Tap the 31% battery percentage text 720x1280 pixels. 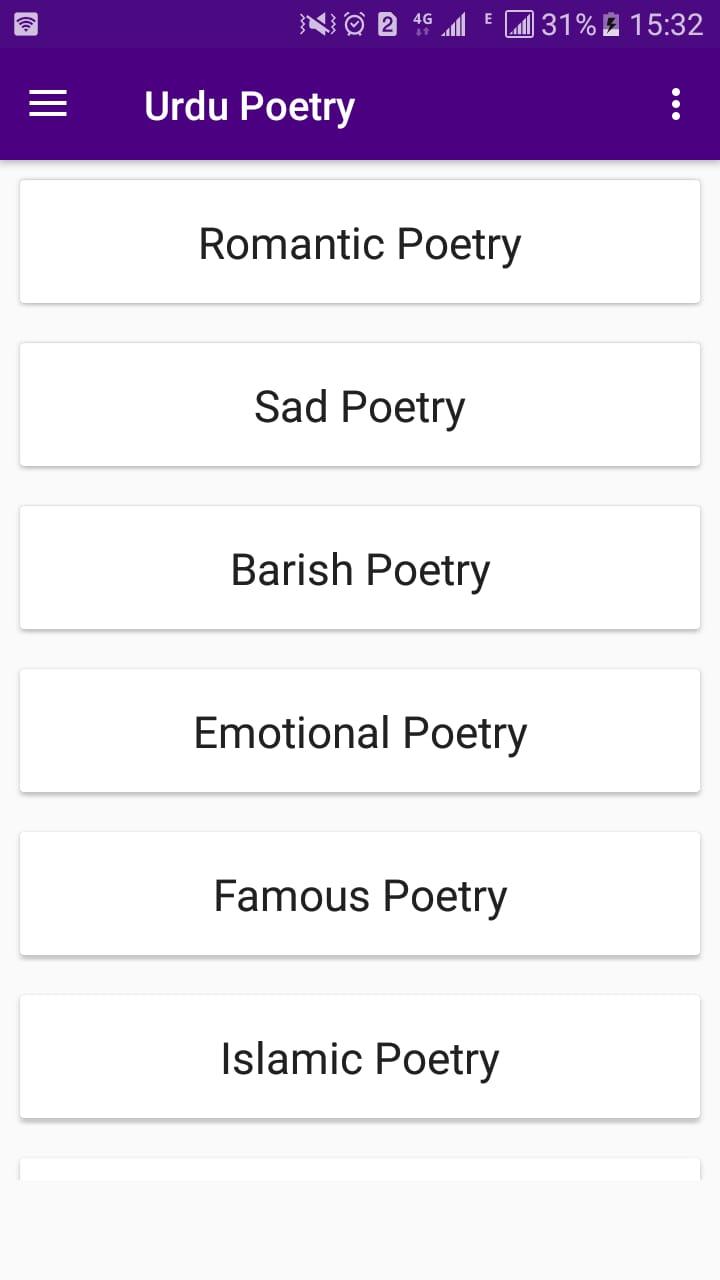568,24
